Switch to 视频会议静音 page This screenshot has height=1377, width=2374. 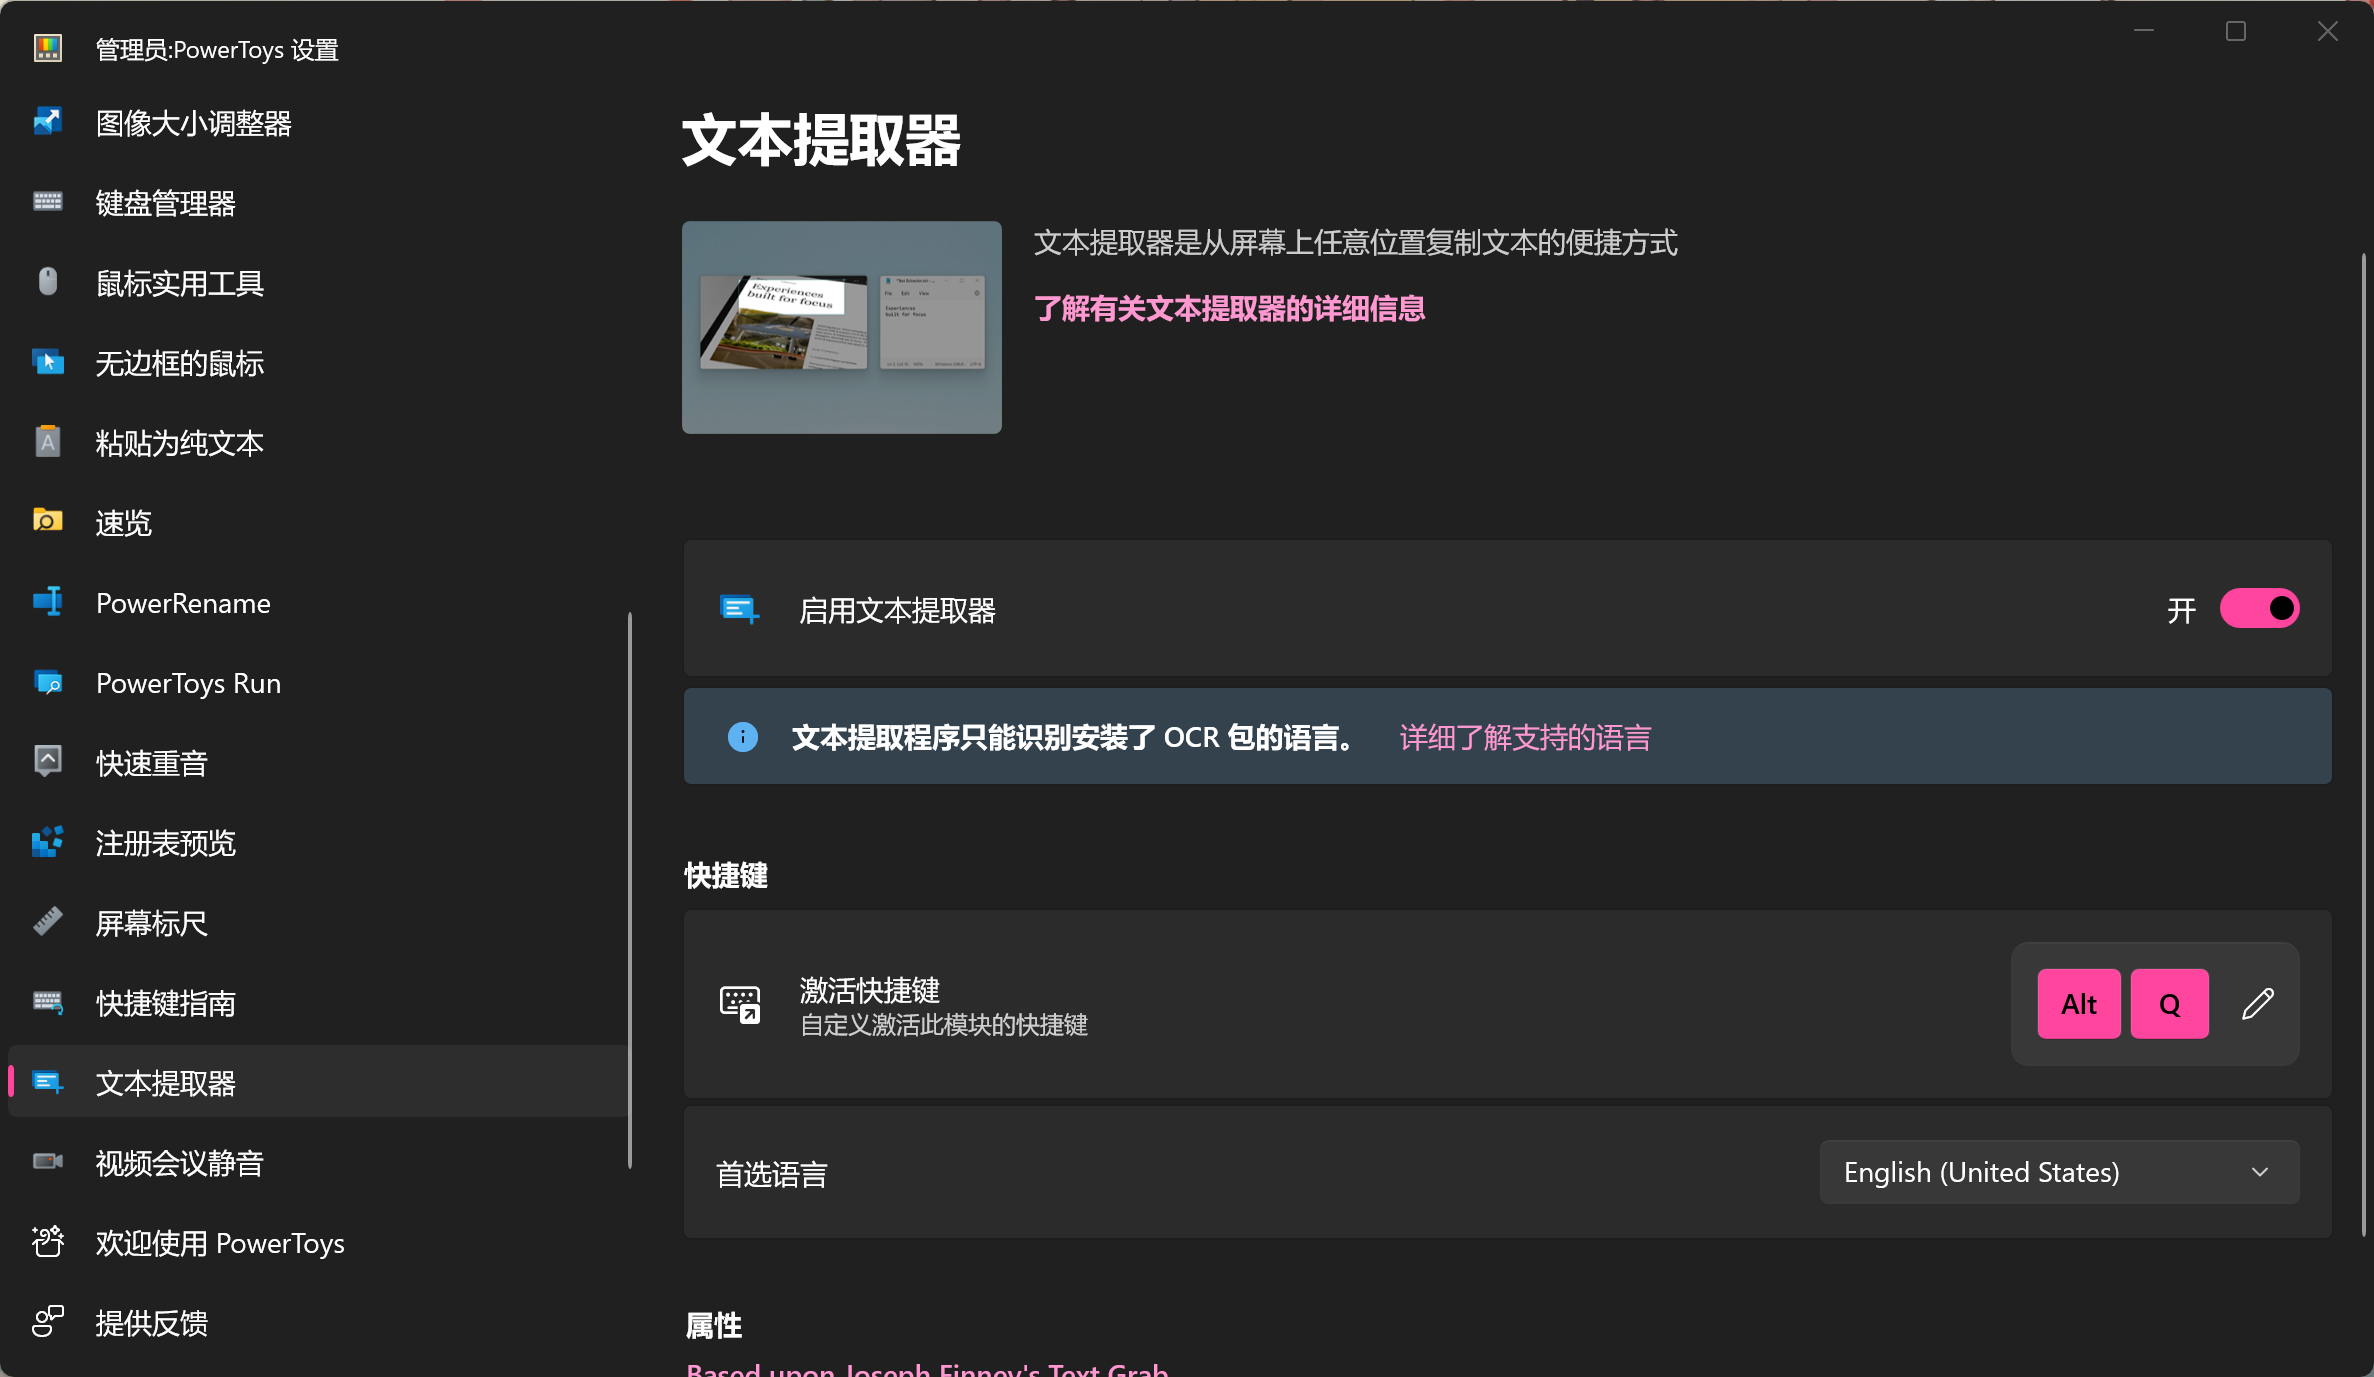click(318, 1162)
